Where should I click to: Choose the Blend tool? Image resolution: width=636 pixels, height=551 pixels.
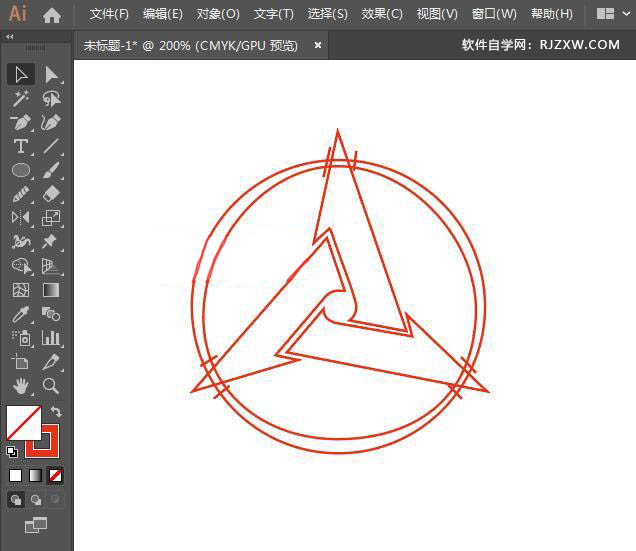pos(51,314)
